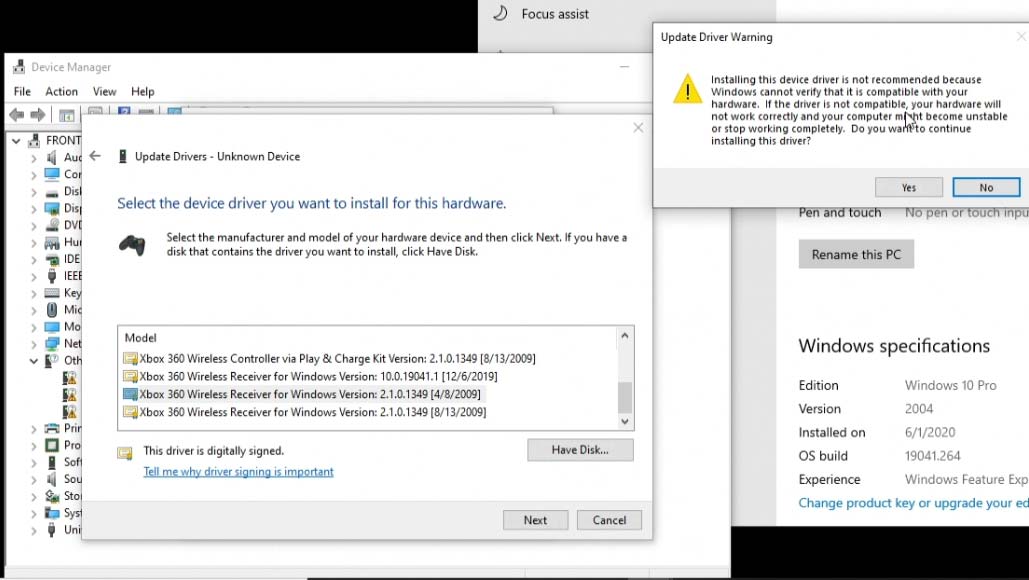Select the IEEE 1394 category icon
1029x580 pixels.
[52, 276]
